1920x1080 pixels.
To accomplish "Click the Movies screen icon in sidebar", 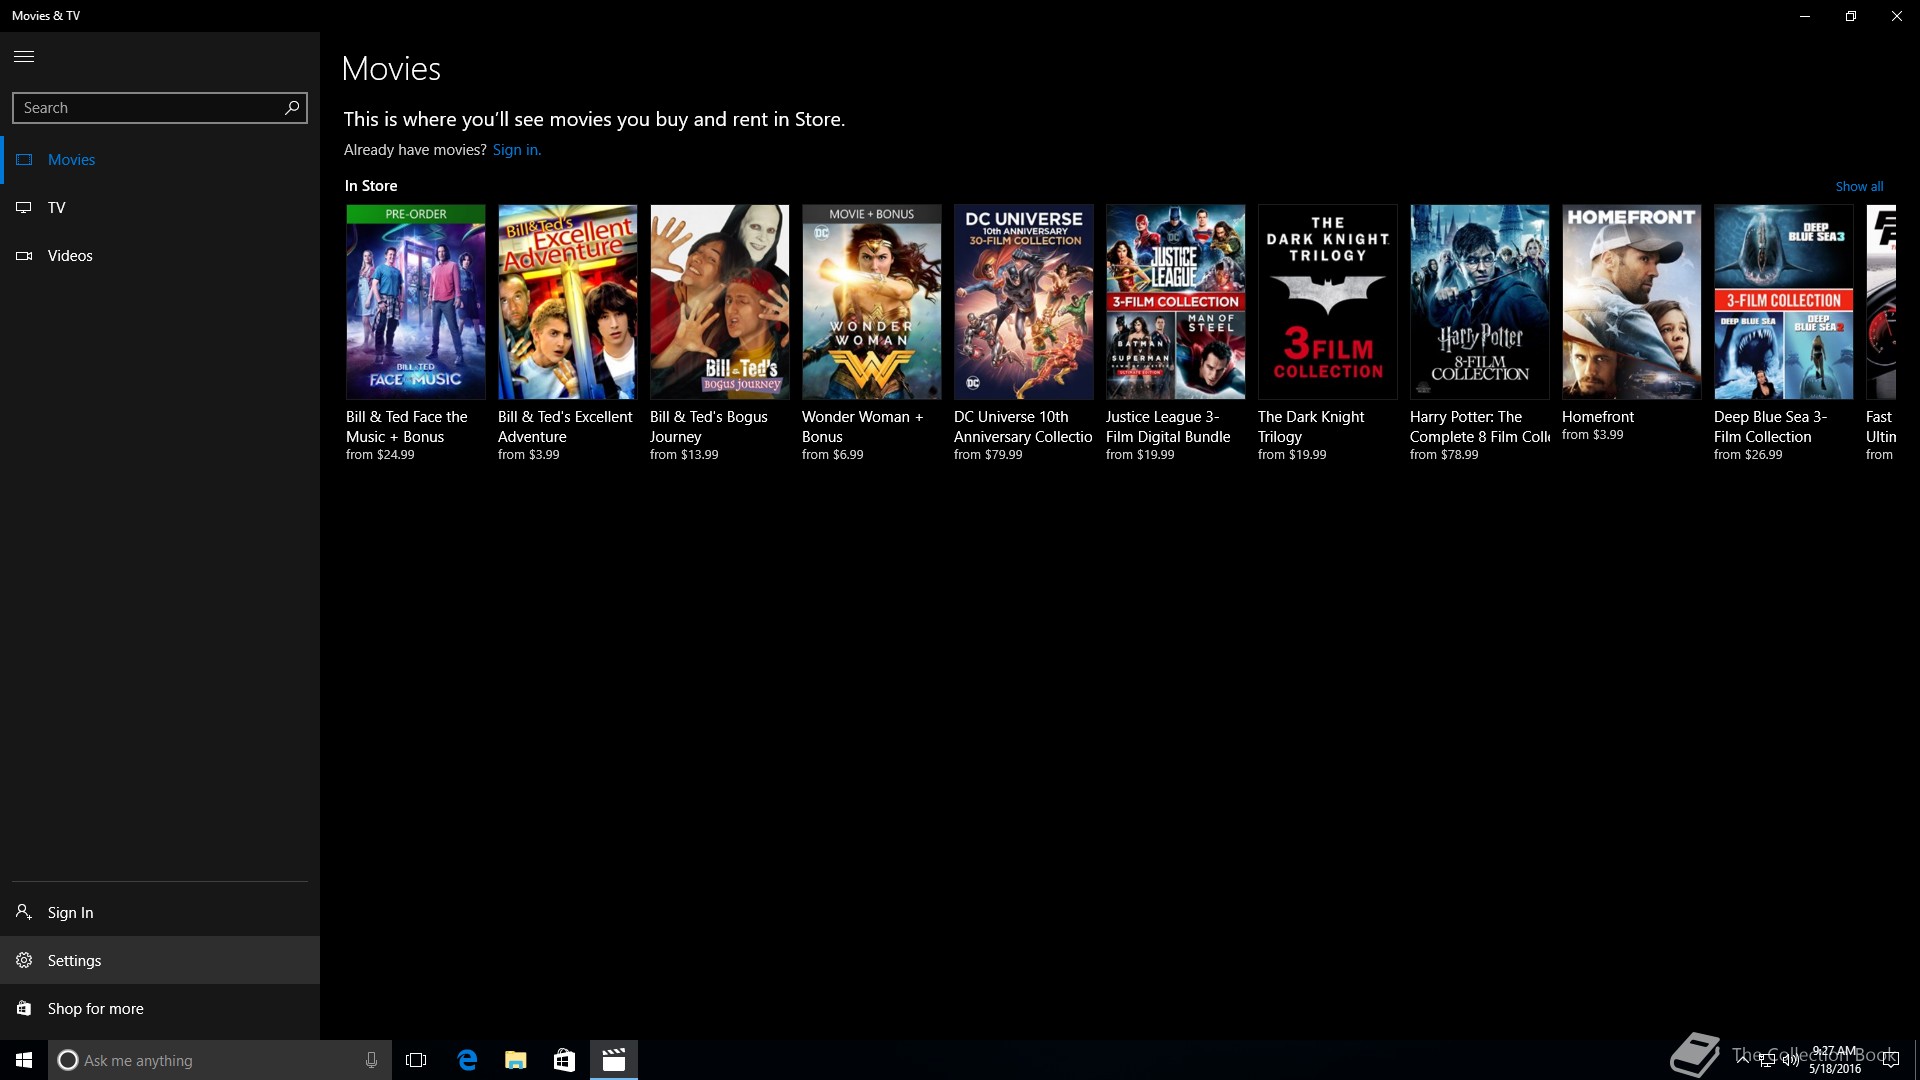I will click(24, 159).
